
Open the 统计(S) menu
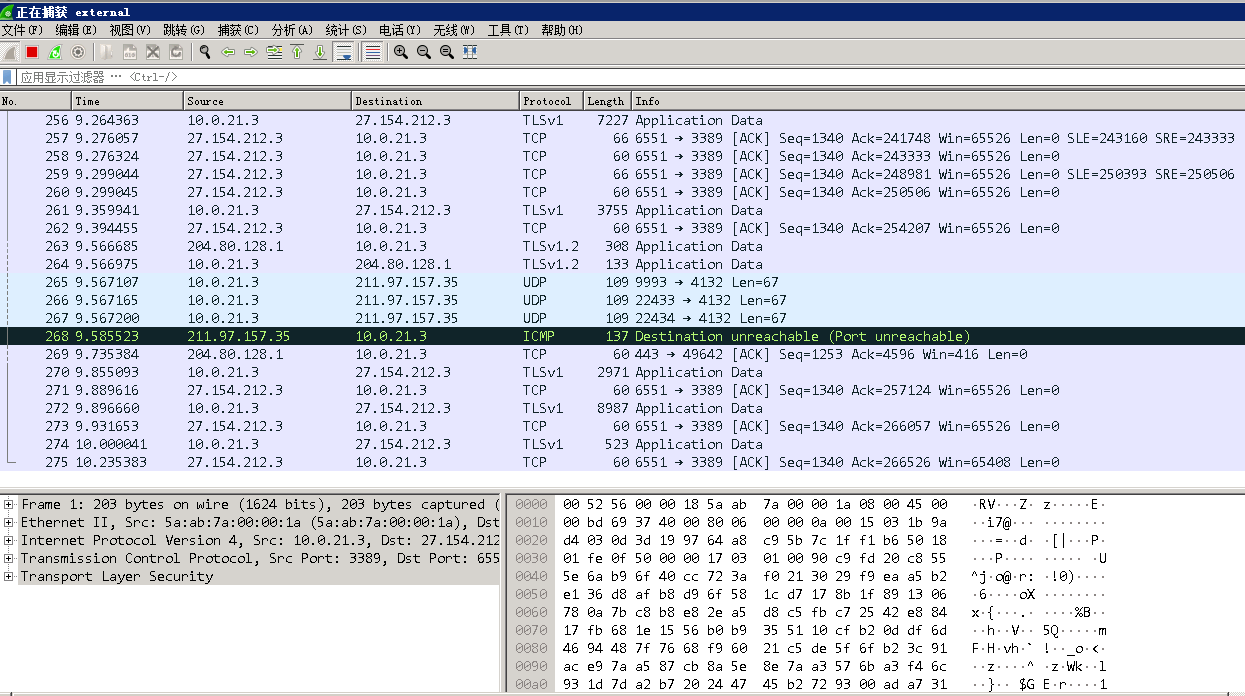(x=345, y=30)
